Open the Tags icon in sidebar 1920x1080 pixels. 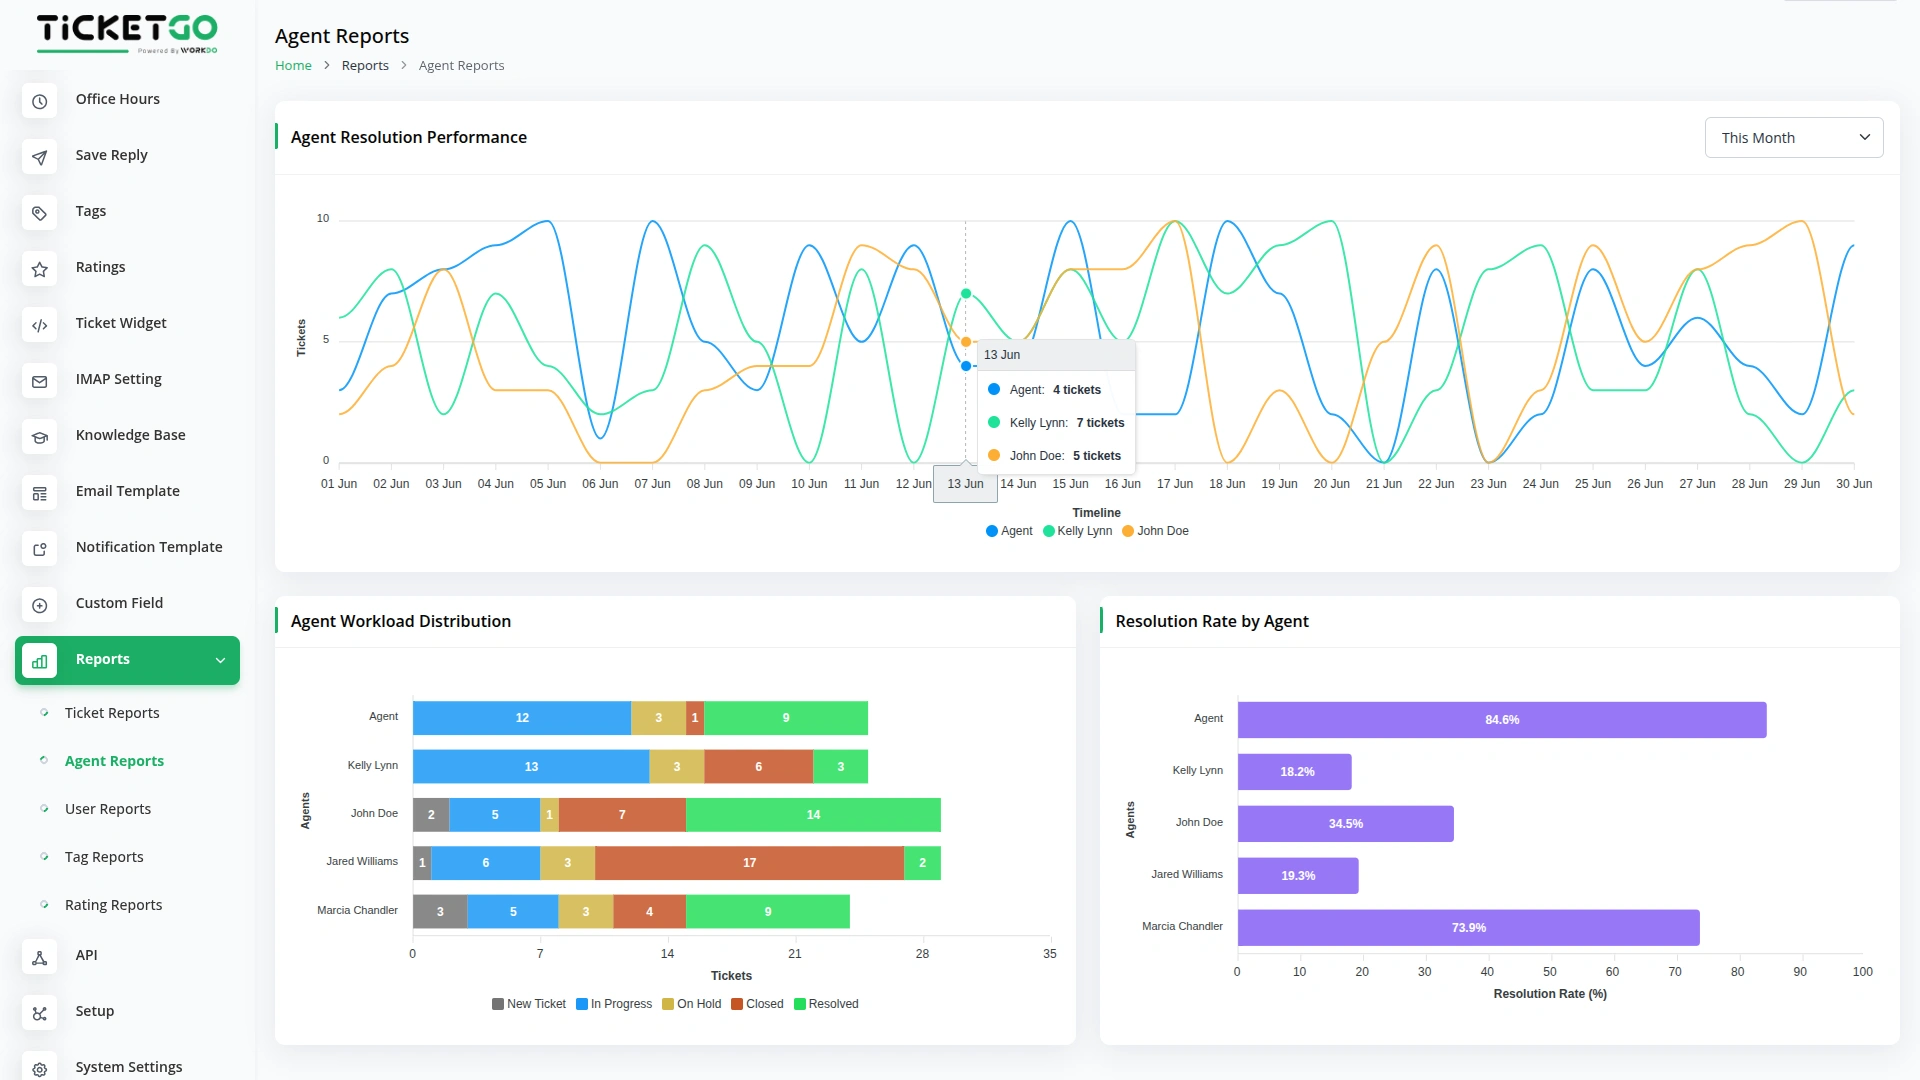coord(39,213)
